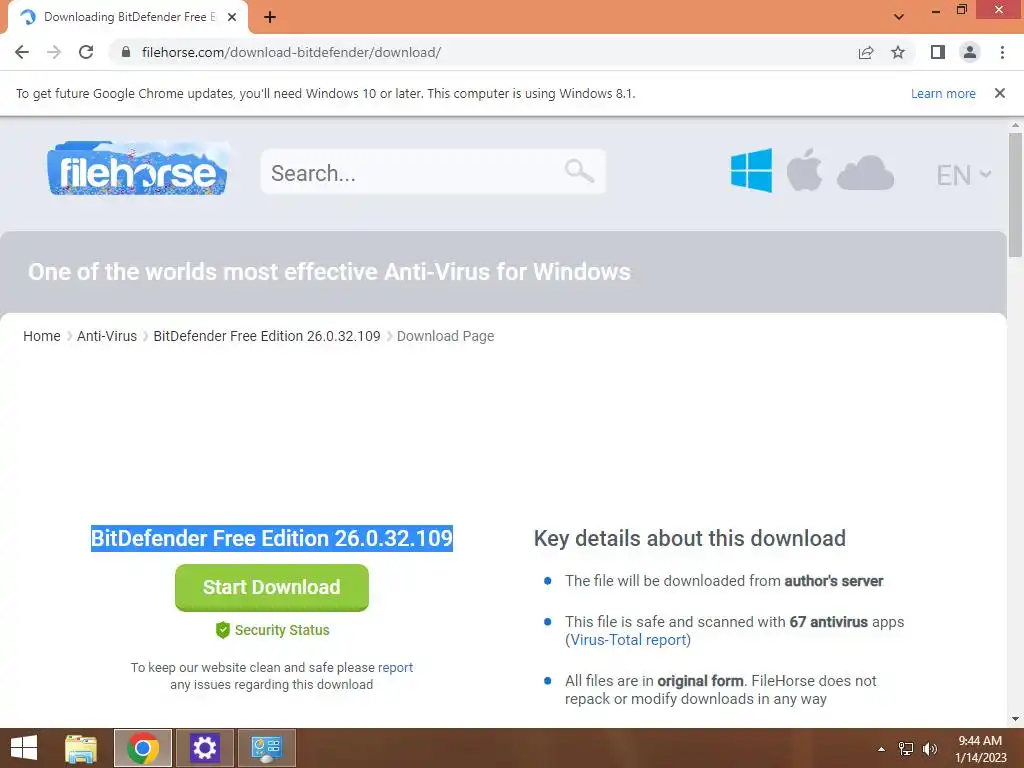
Task: Click the Download Page breadcrumb text
Action: coord(445,336)
